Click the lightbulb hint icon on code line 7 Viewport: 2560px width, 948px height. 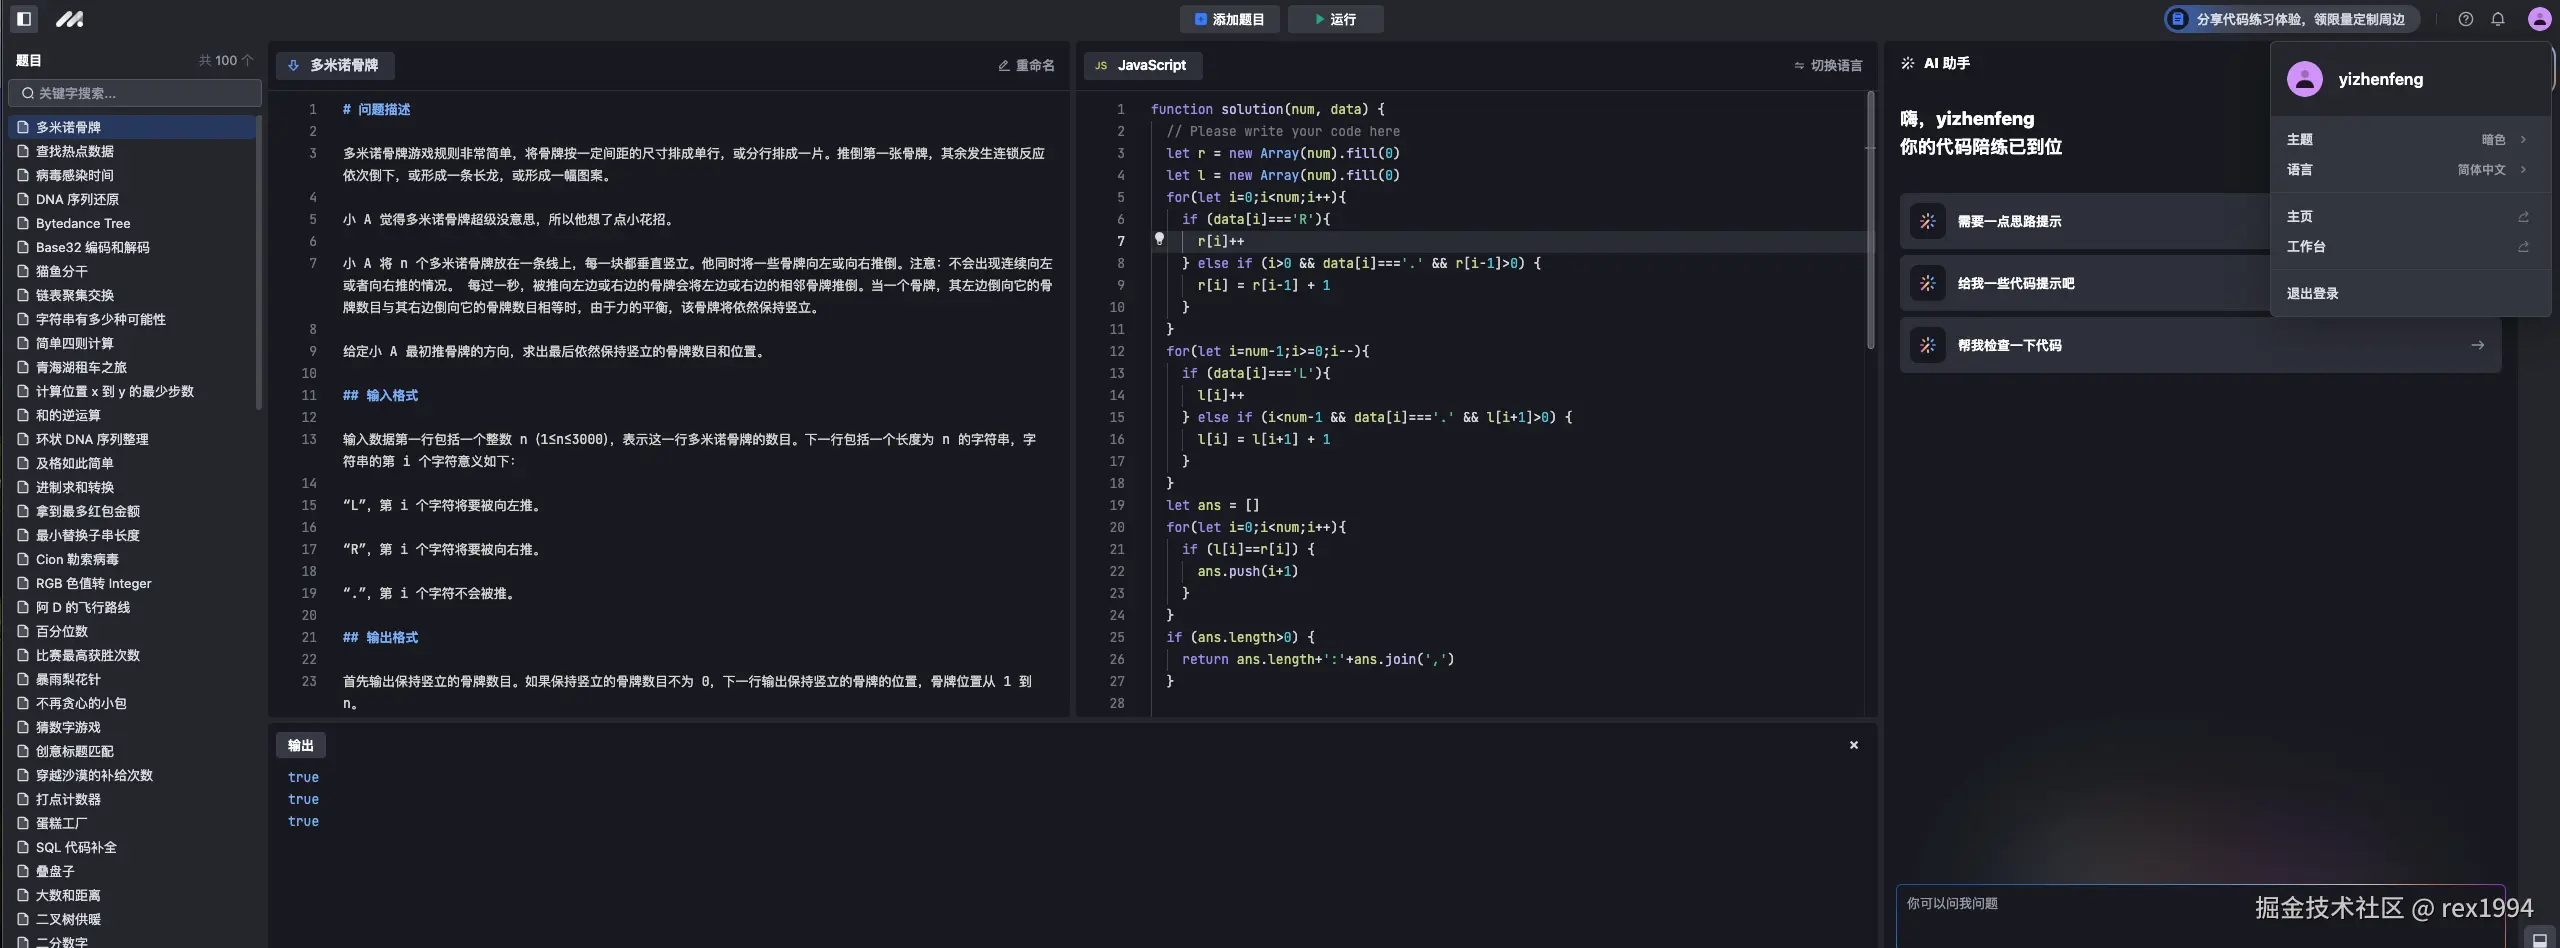tap(1159, 240)
